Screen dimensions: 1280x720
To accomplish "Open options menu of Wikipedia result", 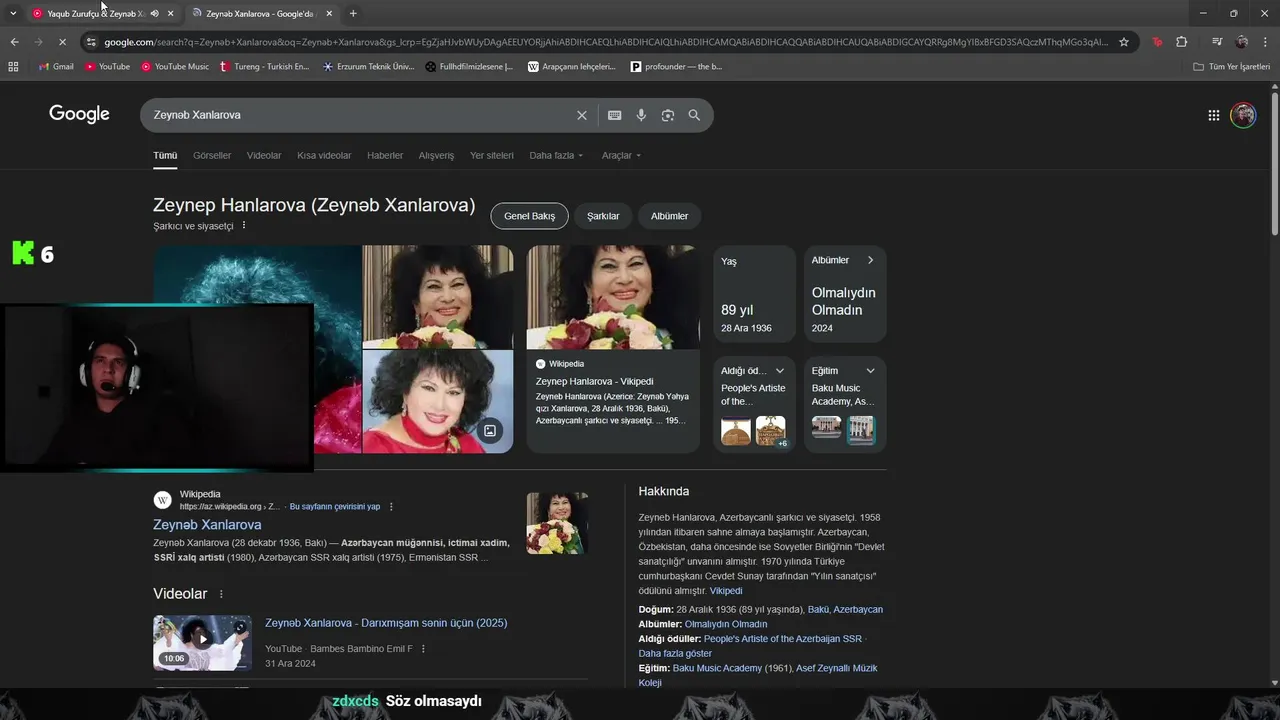I will (x=391, y=507).
